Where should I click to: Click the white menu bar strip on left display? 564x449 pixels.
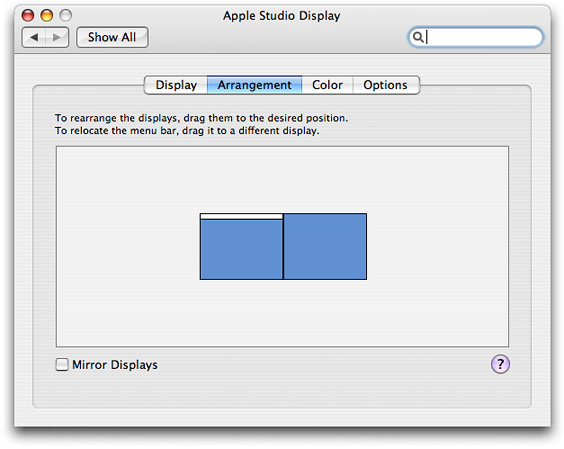click(241, 216)
